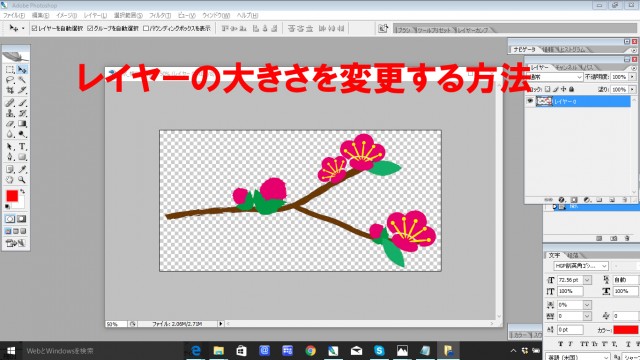Click red カラー swatch in character panel

tap(625, 329)
